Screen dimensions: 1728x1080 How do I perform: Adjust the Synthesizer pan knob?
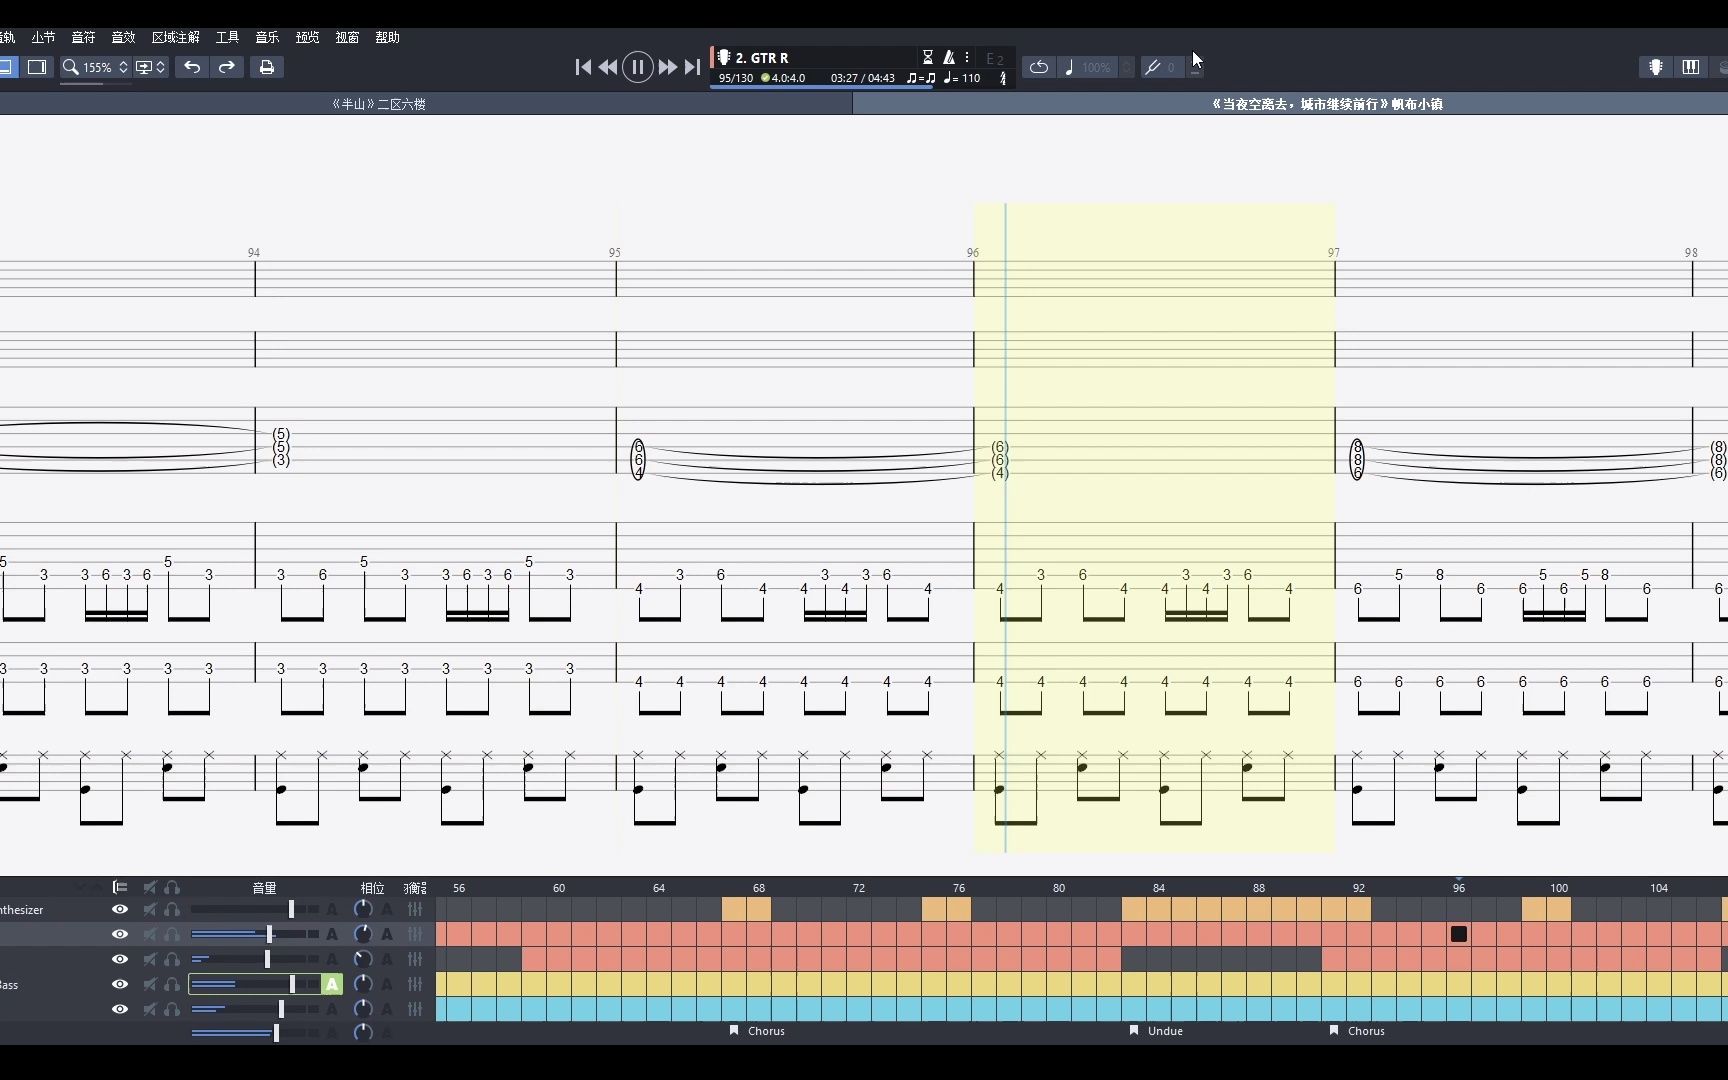point(363,909)
